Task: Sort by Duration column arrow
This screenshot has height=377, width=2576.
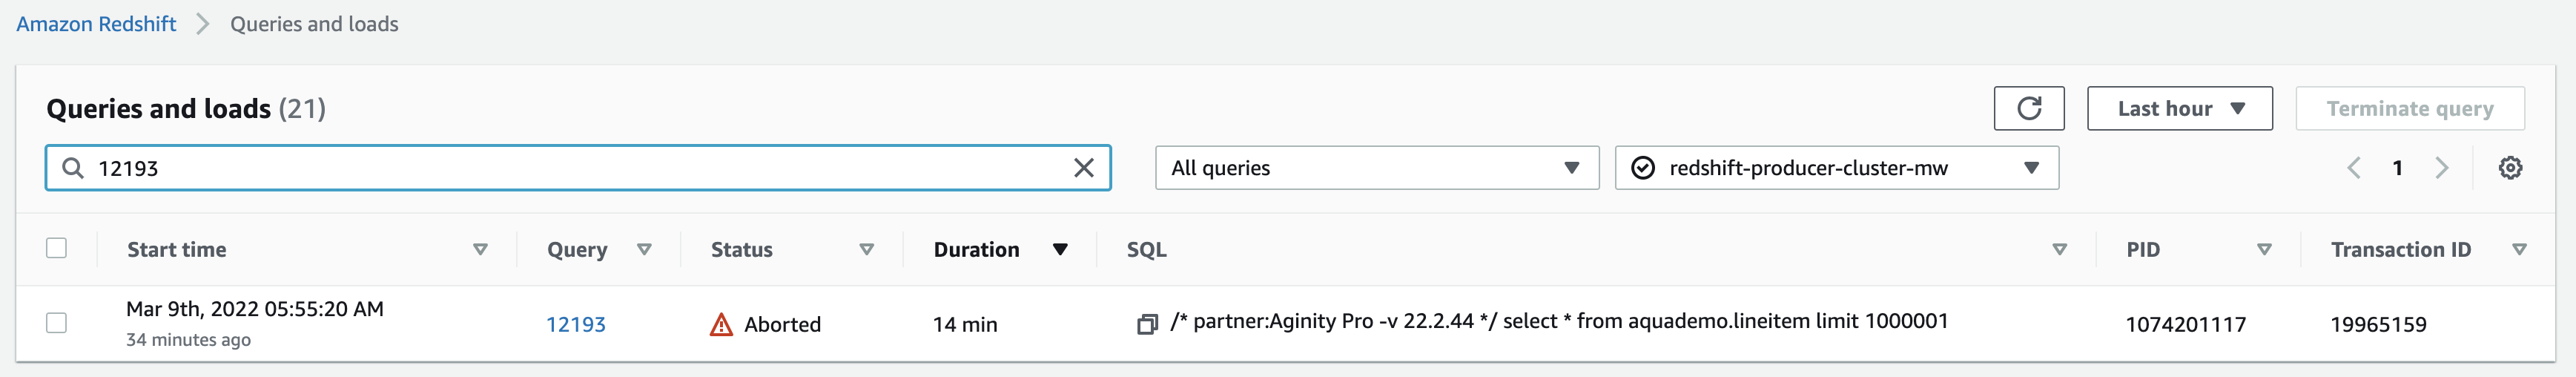Action: point(1060,249)
